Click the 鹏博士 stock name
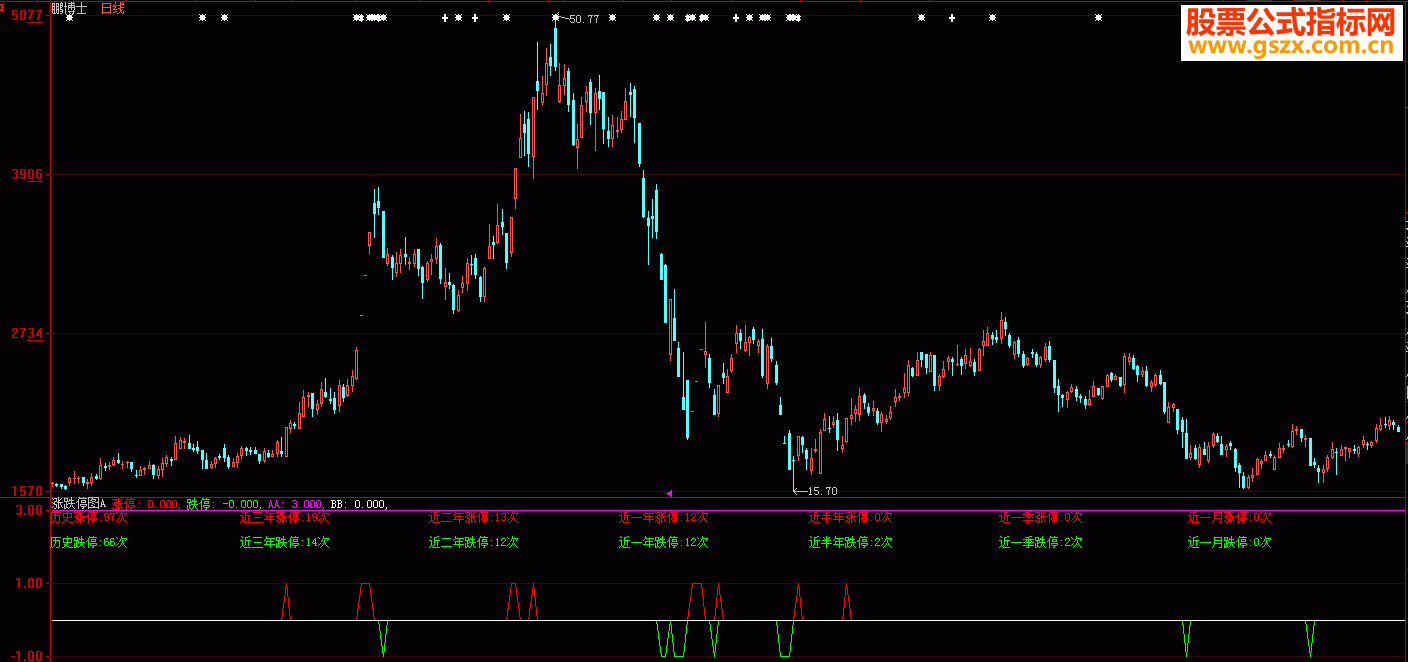The width and height of the screenshot is (1408, 662). pos(69,8)
